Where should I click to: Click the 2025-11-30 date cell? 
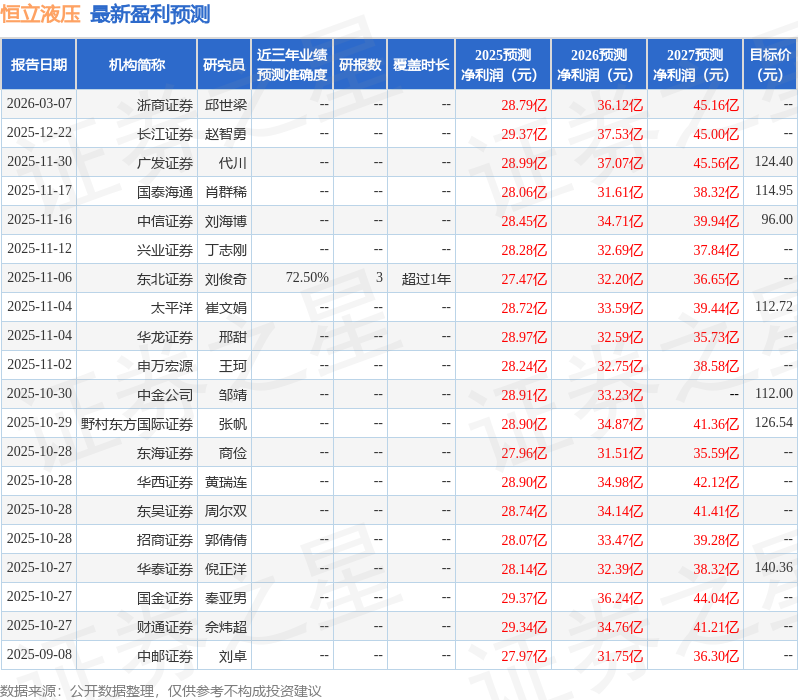pyautogui.click(x=39, y=162)
